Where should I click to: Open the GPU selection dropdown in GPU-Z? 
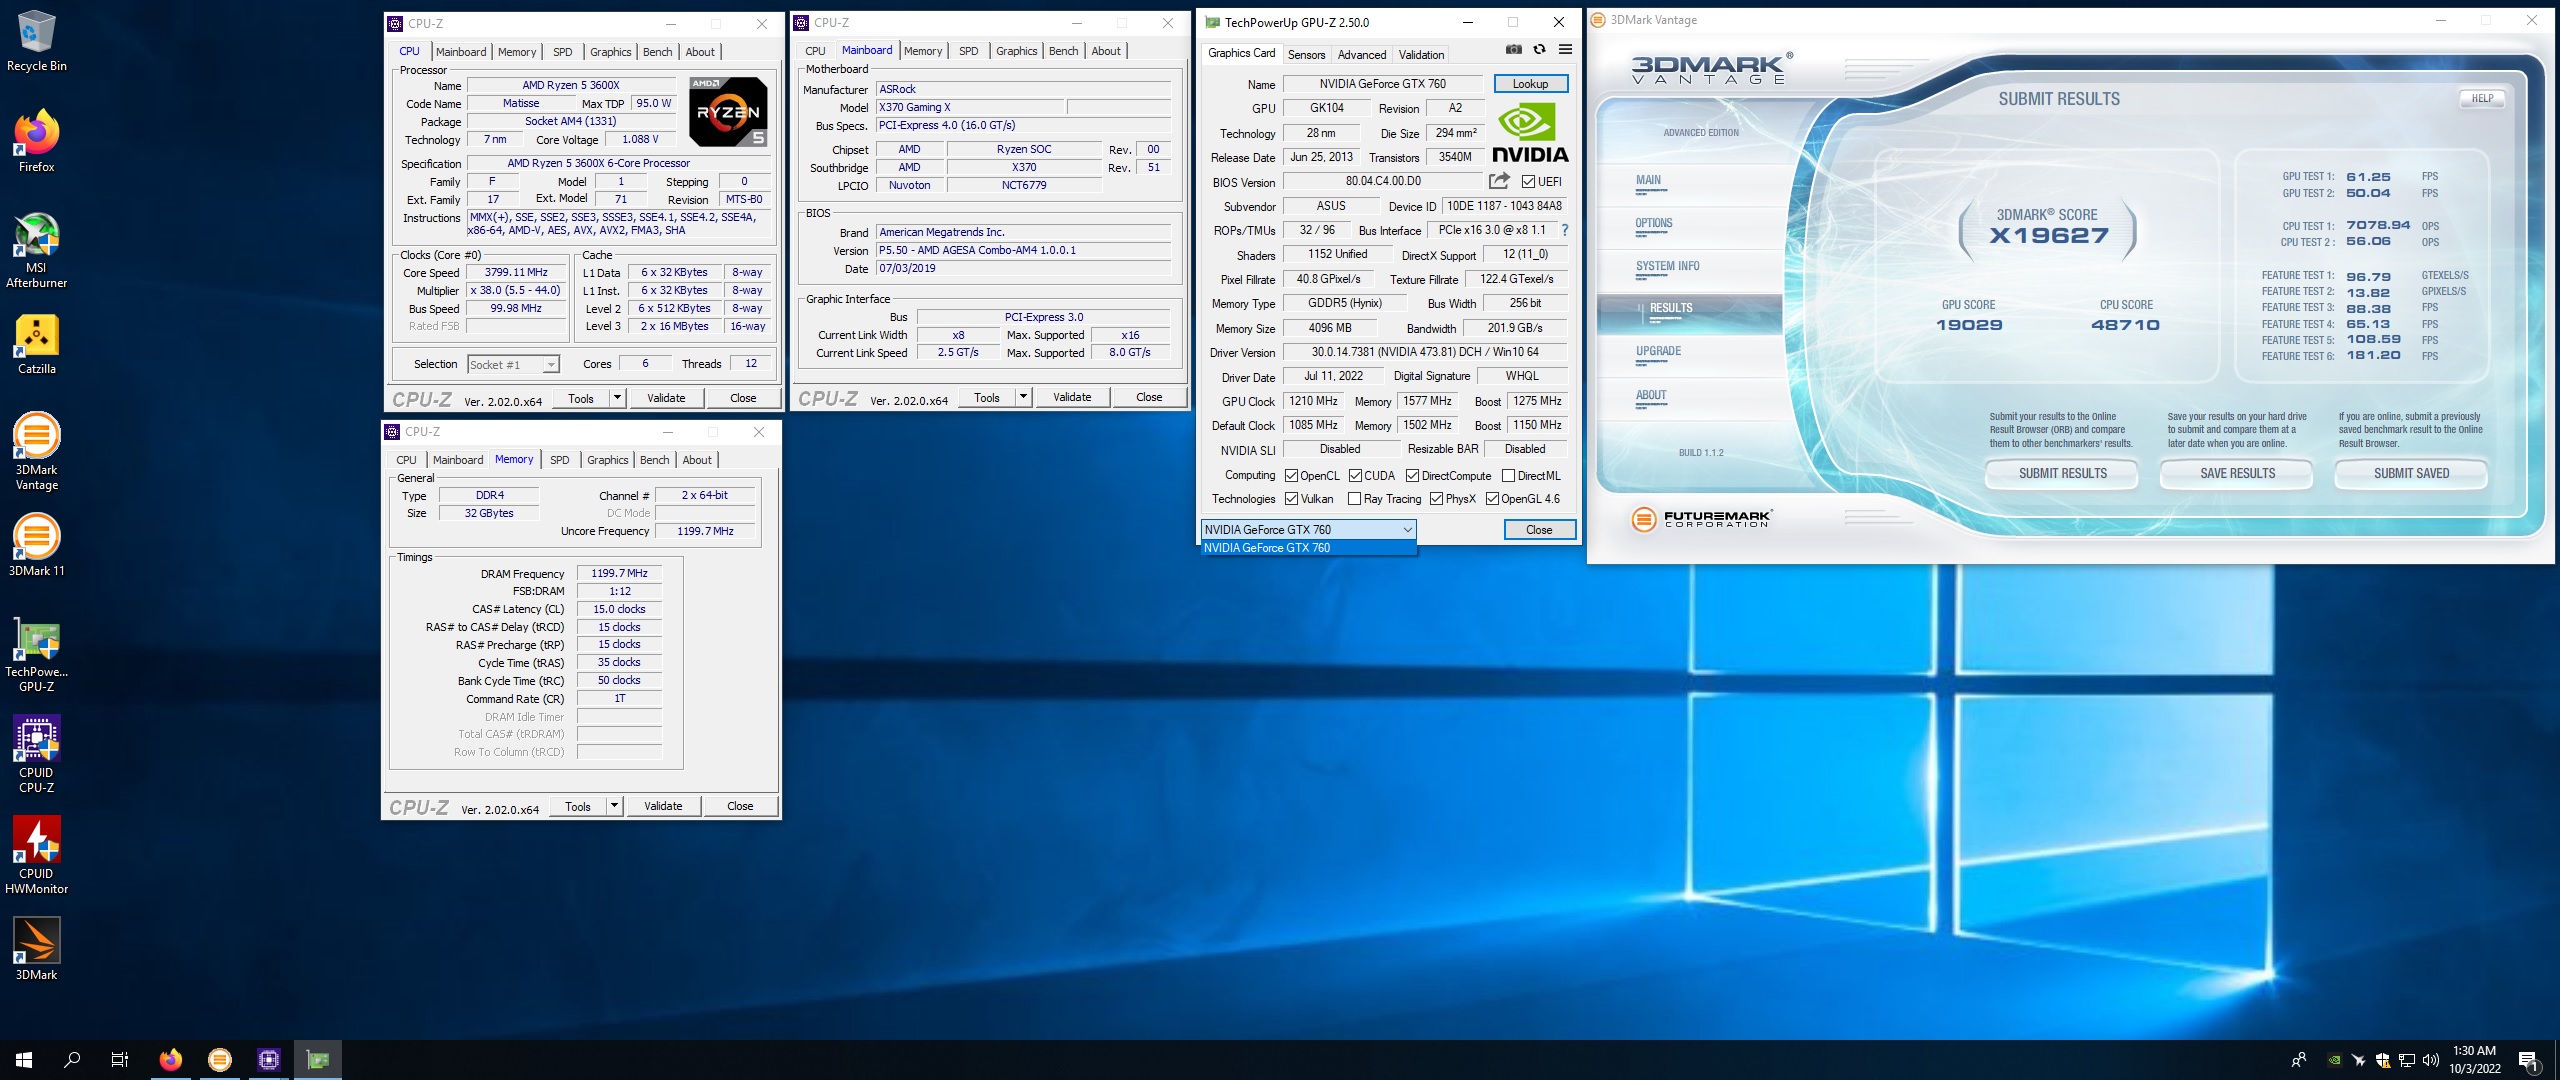pyautogui.click(x=1308, y=530)
